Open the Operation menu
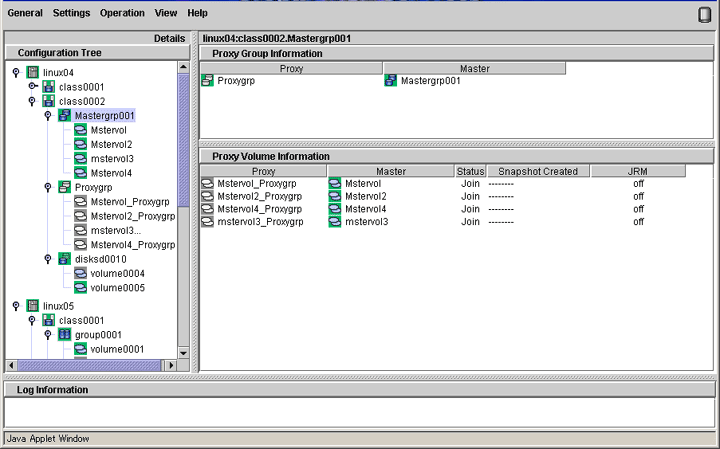 [x=122, y=13]
